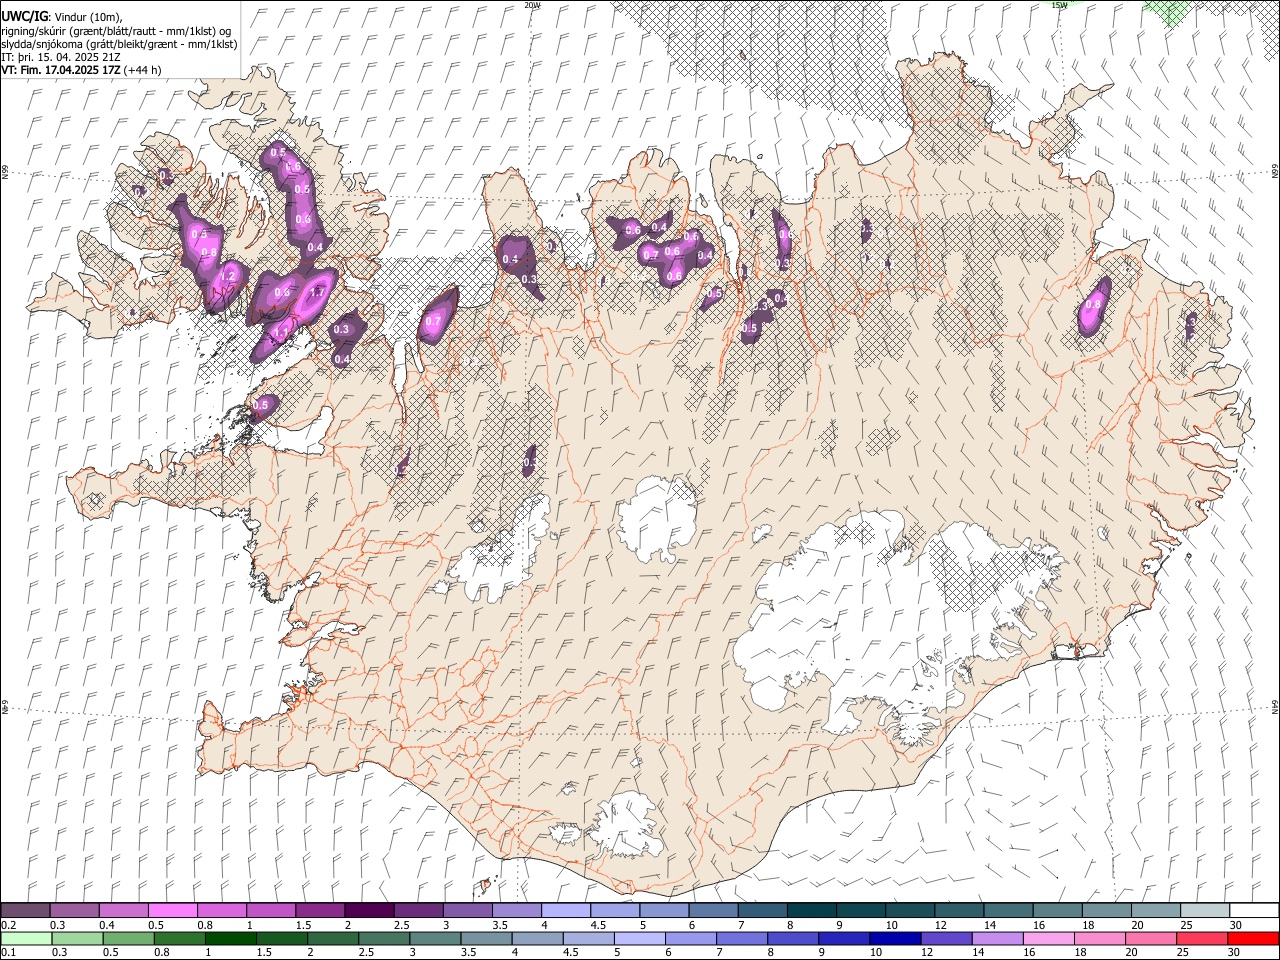Pick the light pink 16–18 swatch in lower legend

click(1047, 938)
